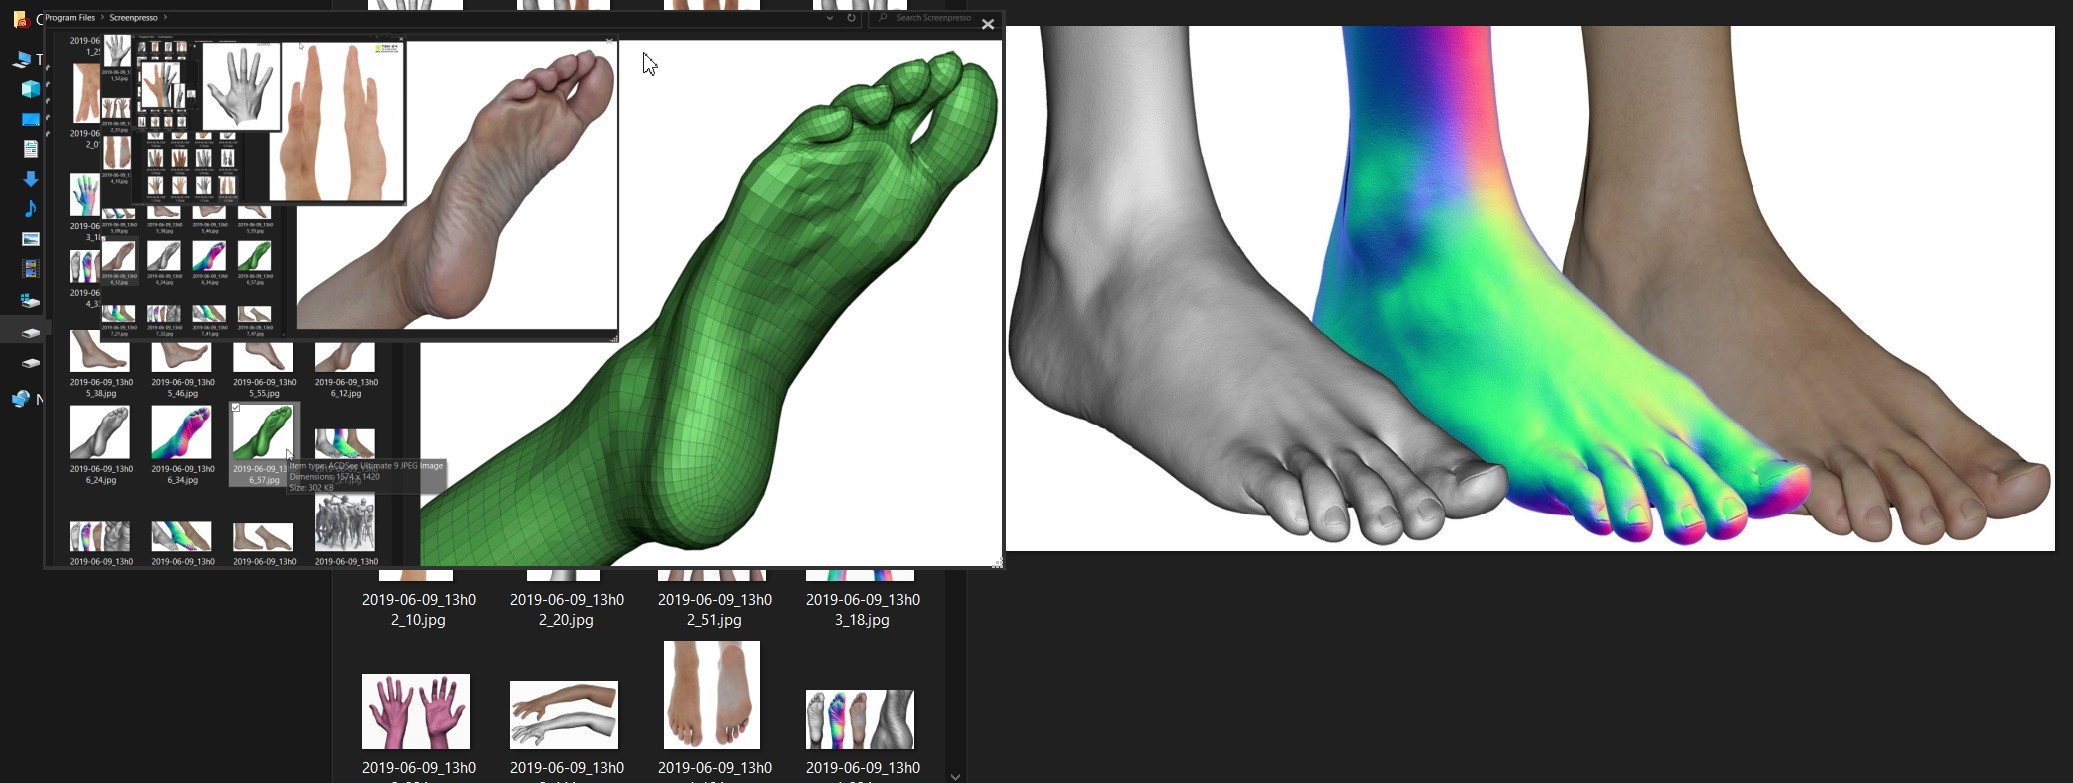Screen dimensions: 2073x783
Task: Select the four foot soles thumbnail in background
Action: 860,719
